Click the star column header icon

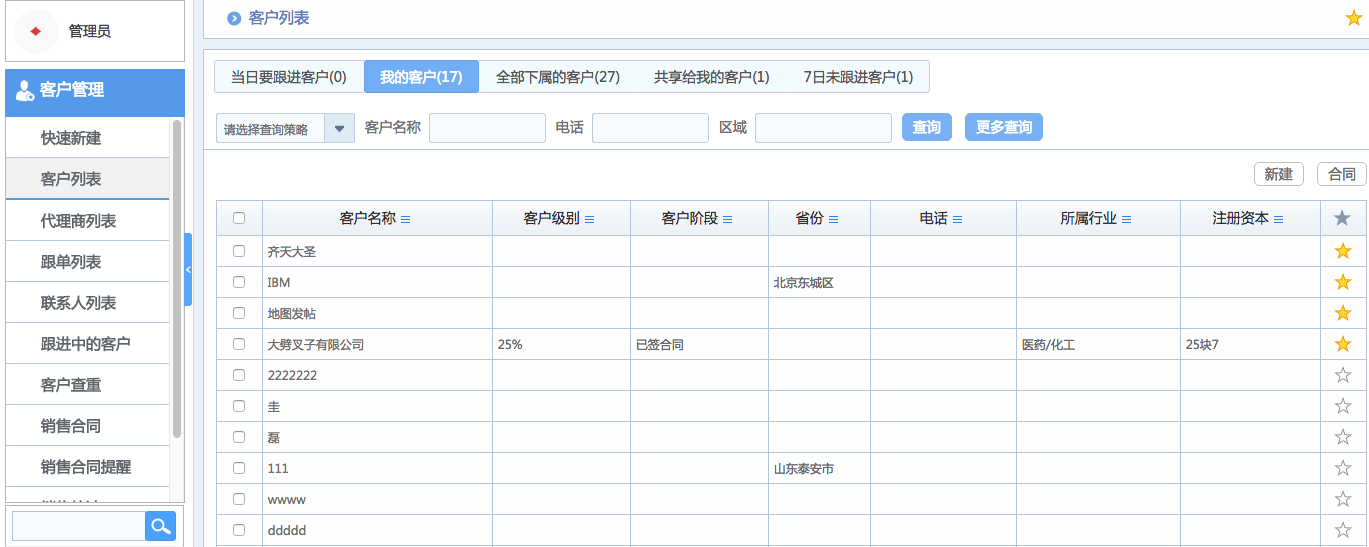1342,218
